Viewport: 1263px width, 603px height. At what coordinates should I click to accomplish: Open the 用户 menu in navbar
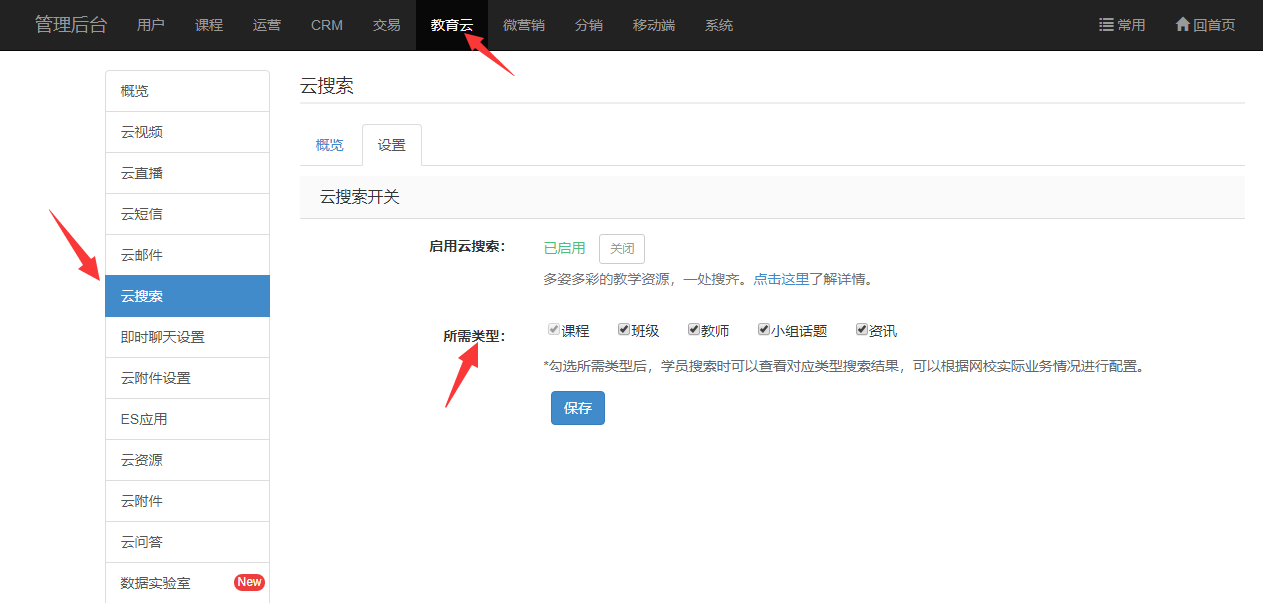tap(151, 25)
